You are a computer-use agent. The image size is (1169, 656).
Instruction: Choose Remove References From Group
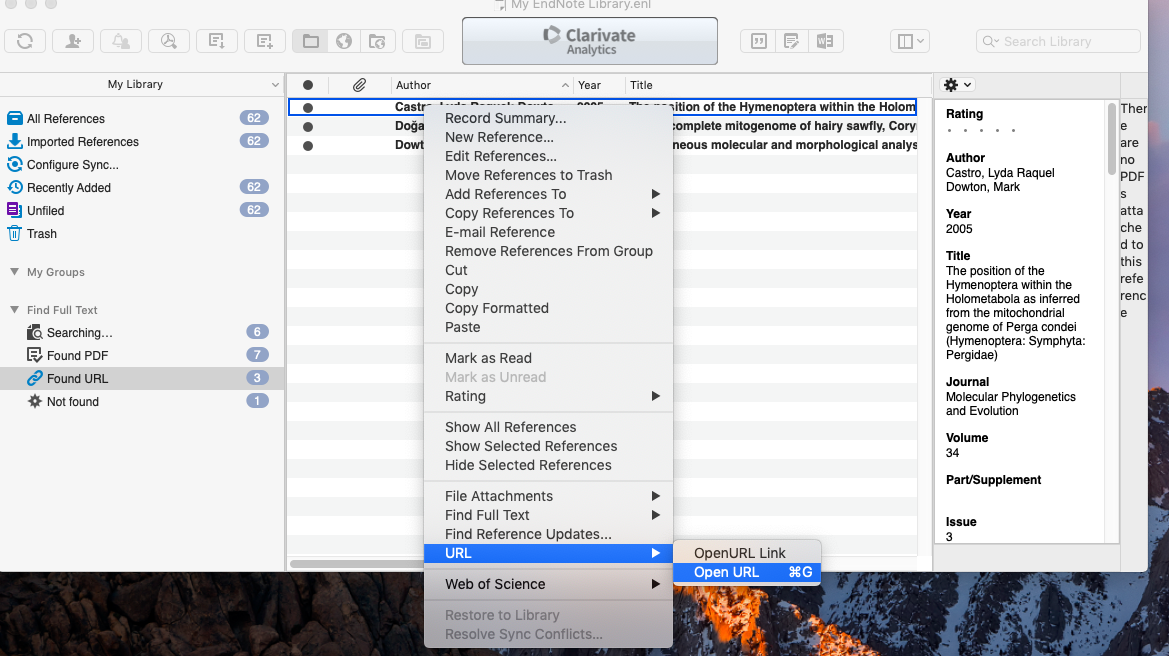coord(548,251)
